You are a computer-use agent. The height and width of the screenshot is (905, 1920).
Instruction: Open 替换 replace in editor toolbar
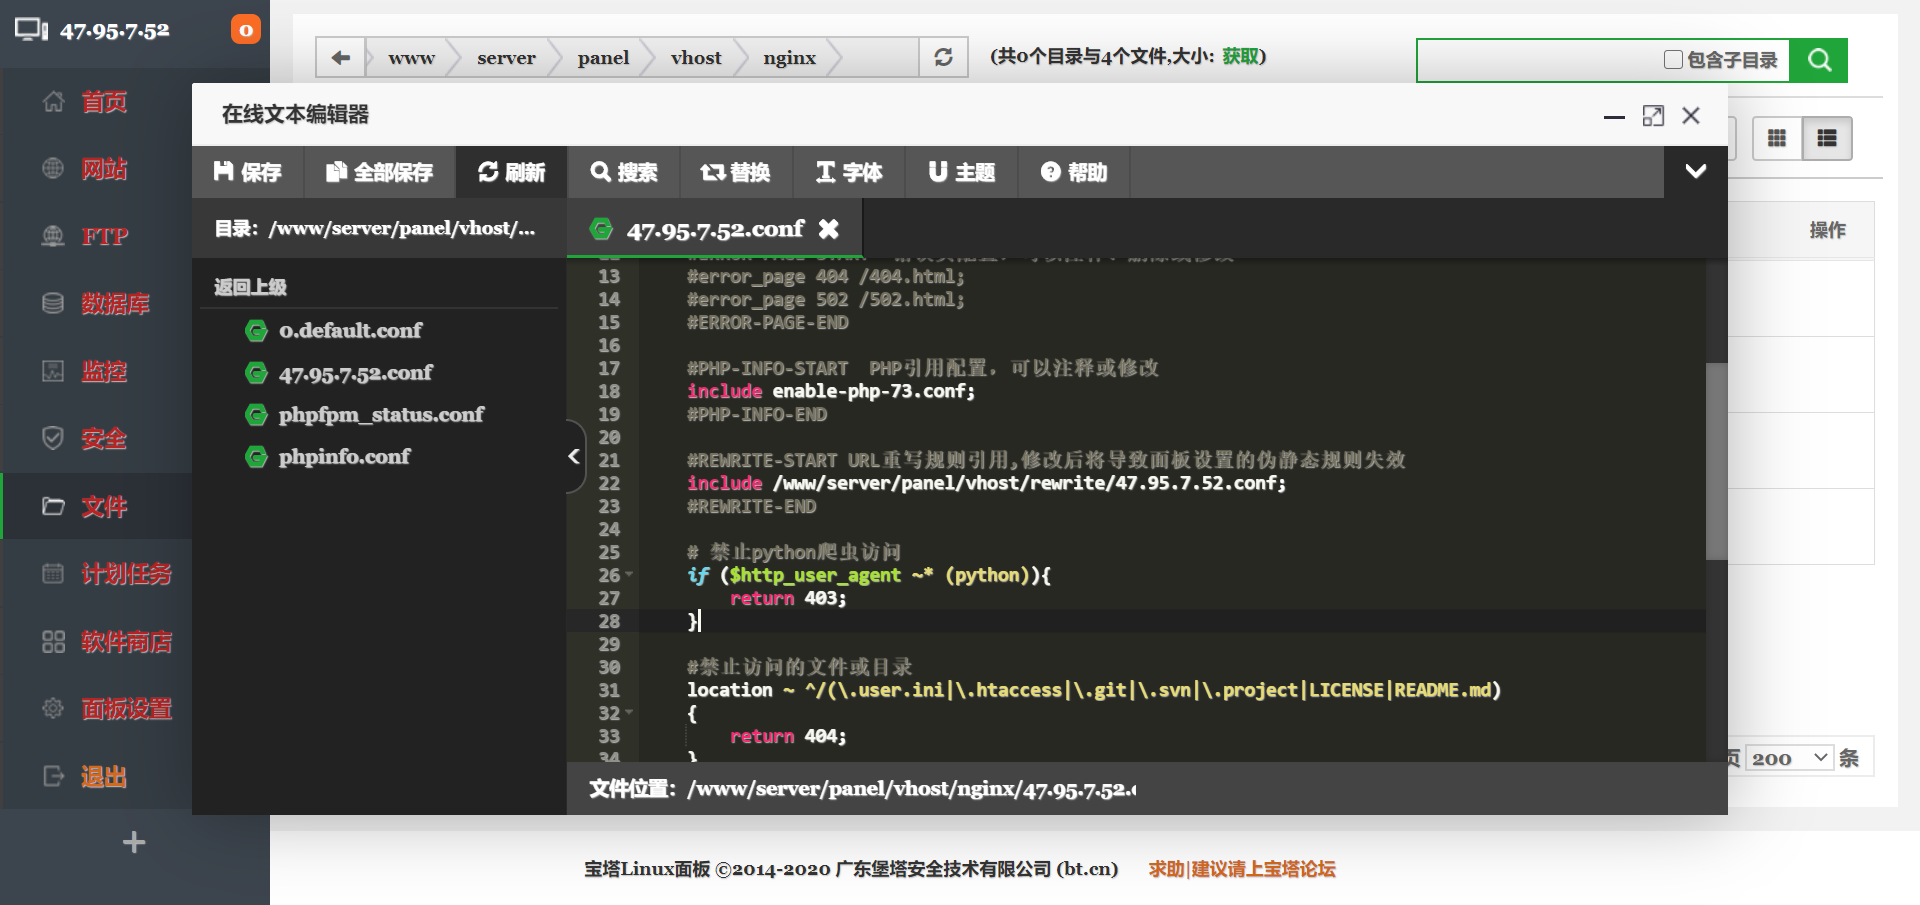coord(736,172)
